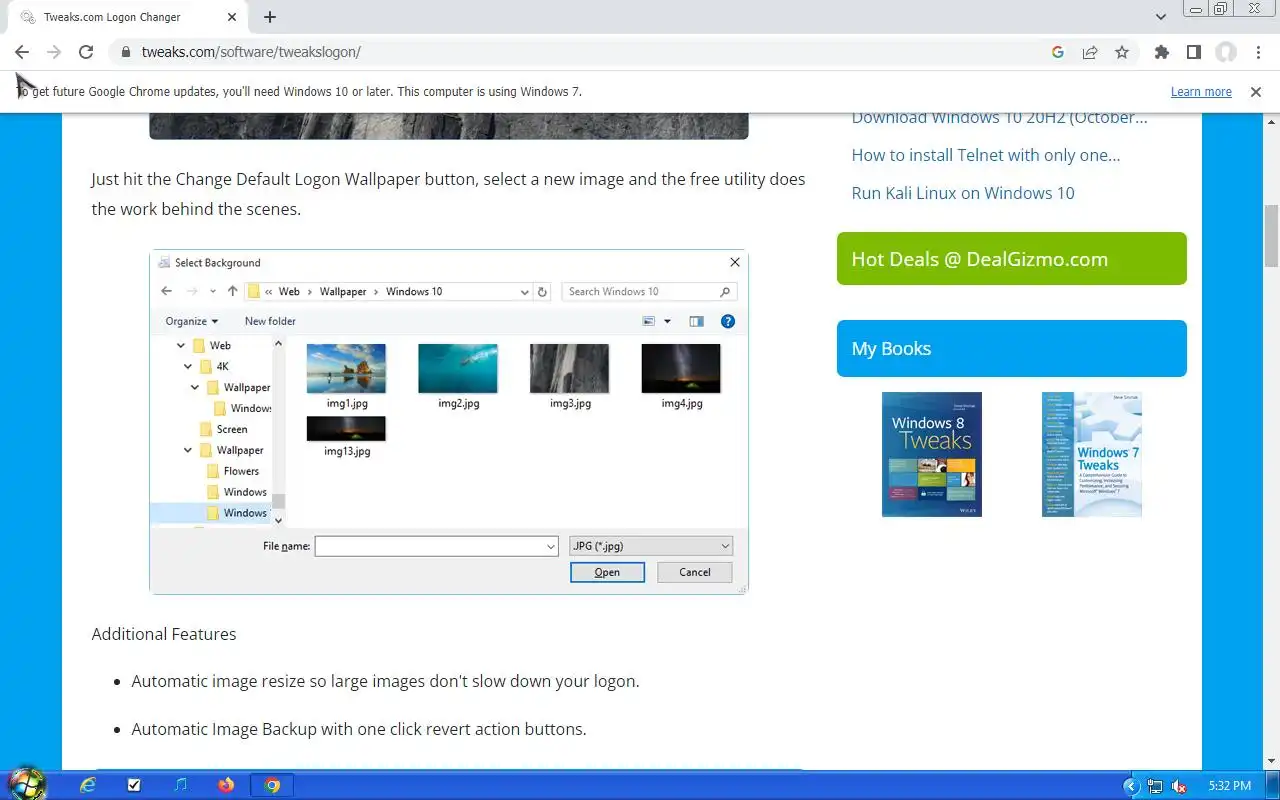Click the dialog's refresh icon
The height and width of the screenshot is (800, 1280).
[x=542, y=292]
